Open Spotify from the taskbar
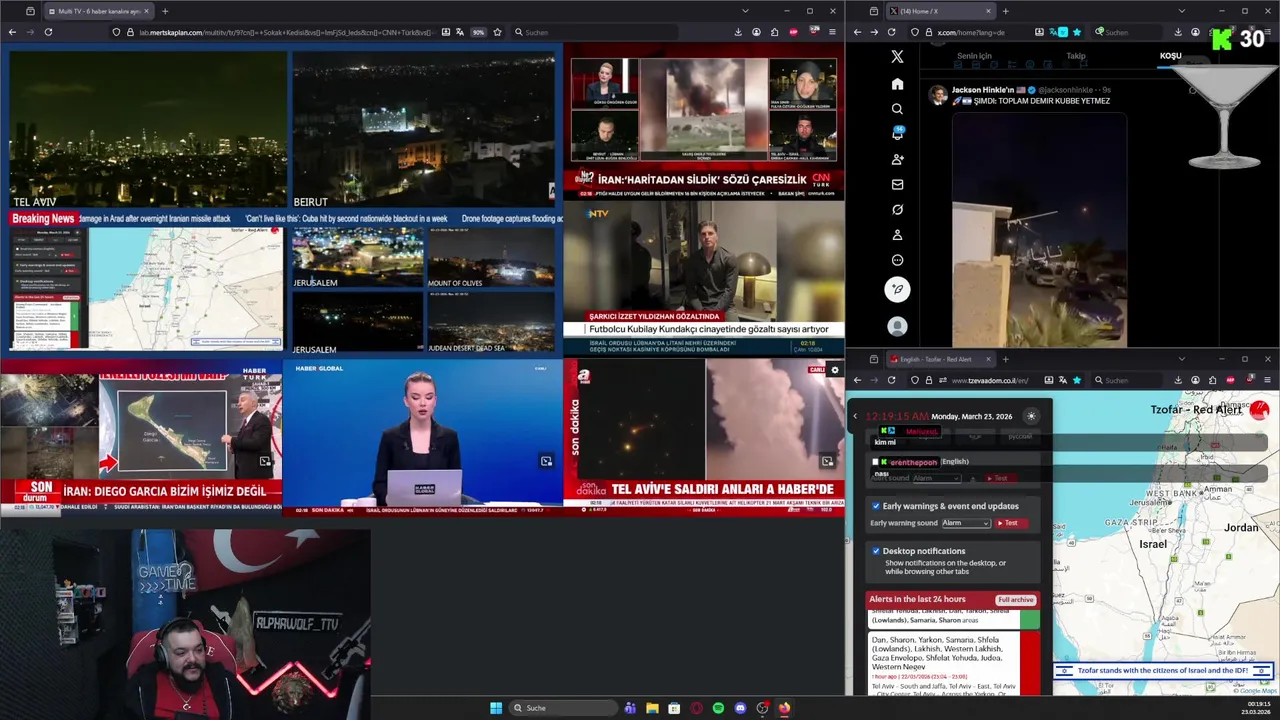Image resolution: width=1280 pixels, height=720 pixels. [x=718, y=708]
